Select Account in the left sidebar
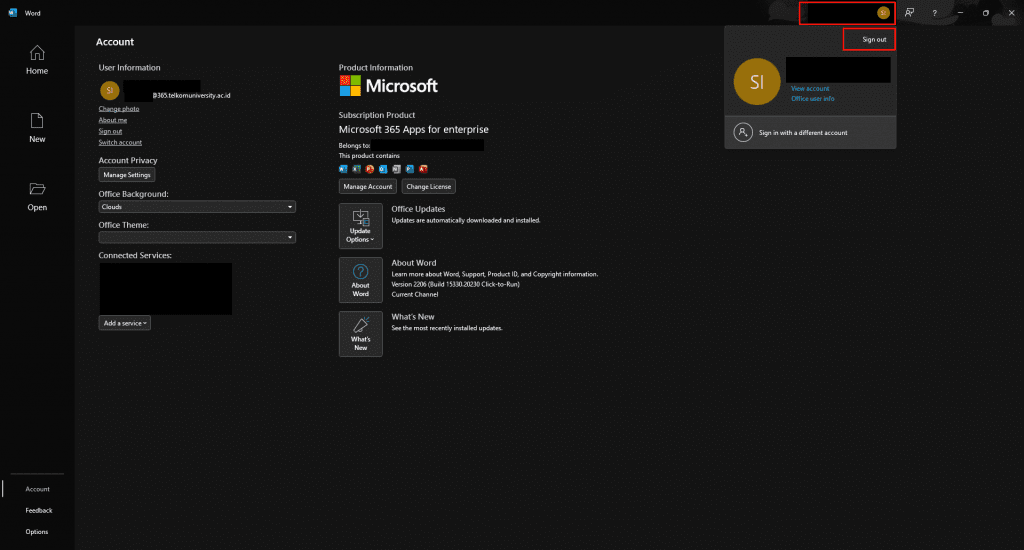 [37, 489]
